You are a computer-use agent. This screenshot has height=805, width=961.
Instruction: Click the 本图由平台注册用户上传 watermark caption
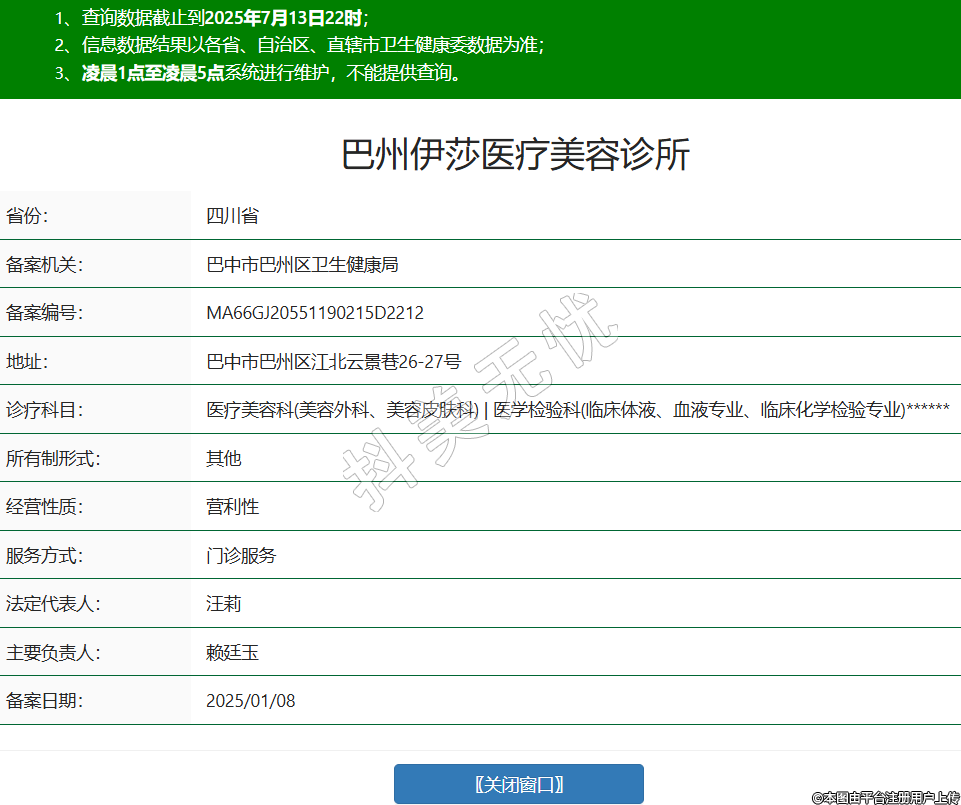[886, 797]
